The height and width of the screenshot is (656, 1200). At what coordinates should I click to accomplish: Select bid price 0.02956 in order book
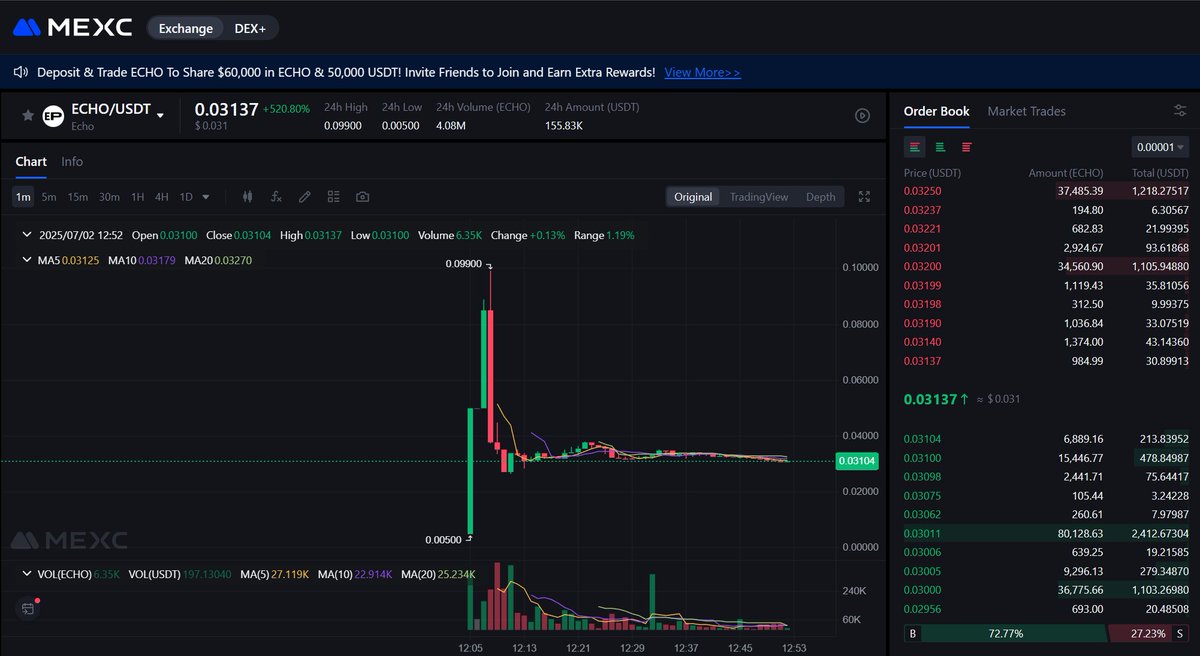tap(922, 609)
